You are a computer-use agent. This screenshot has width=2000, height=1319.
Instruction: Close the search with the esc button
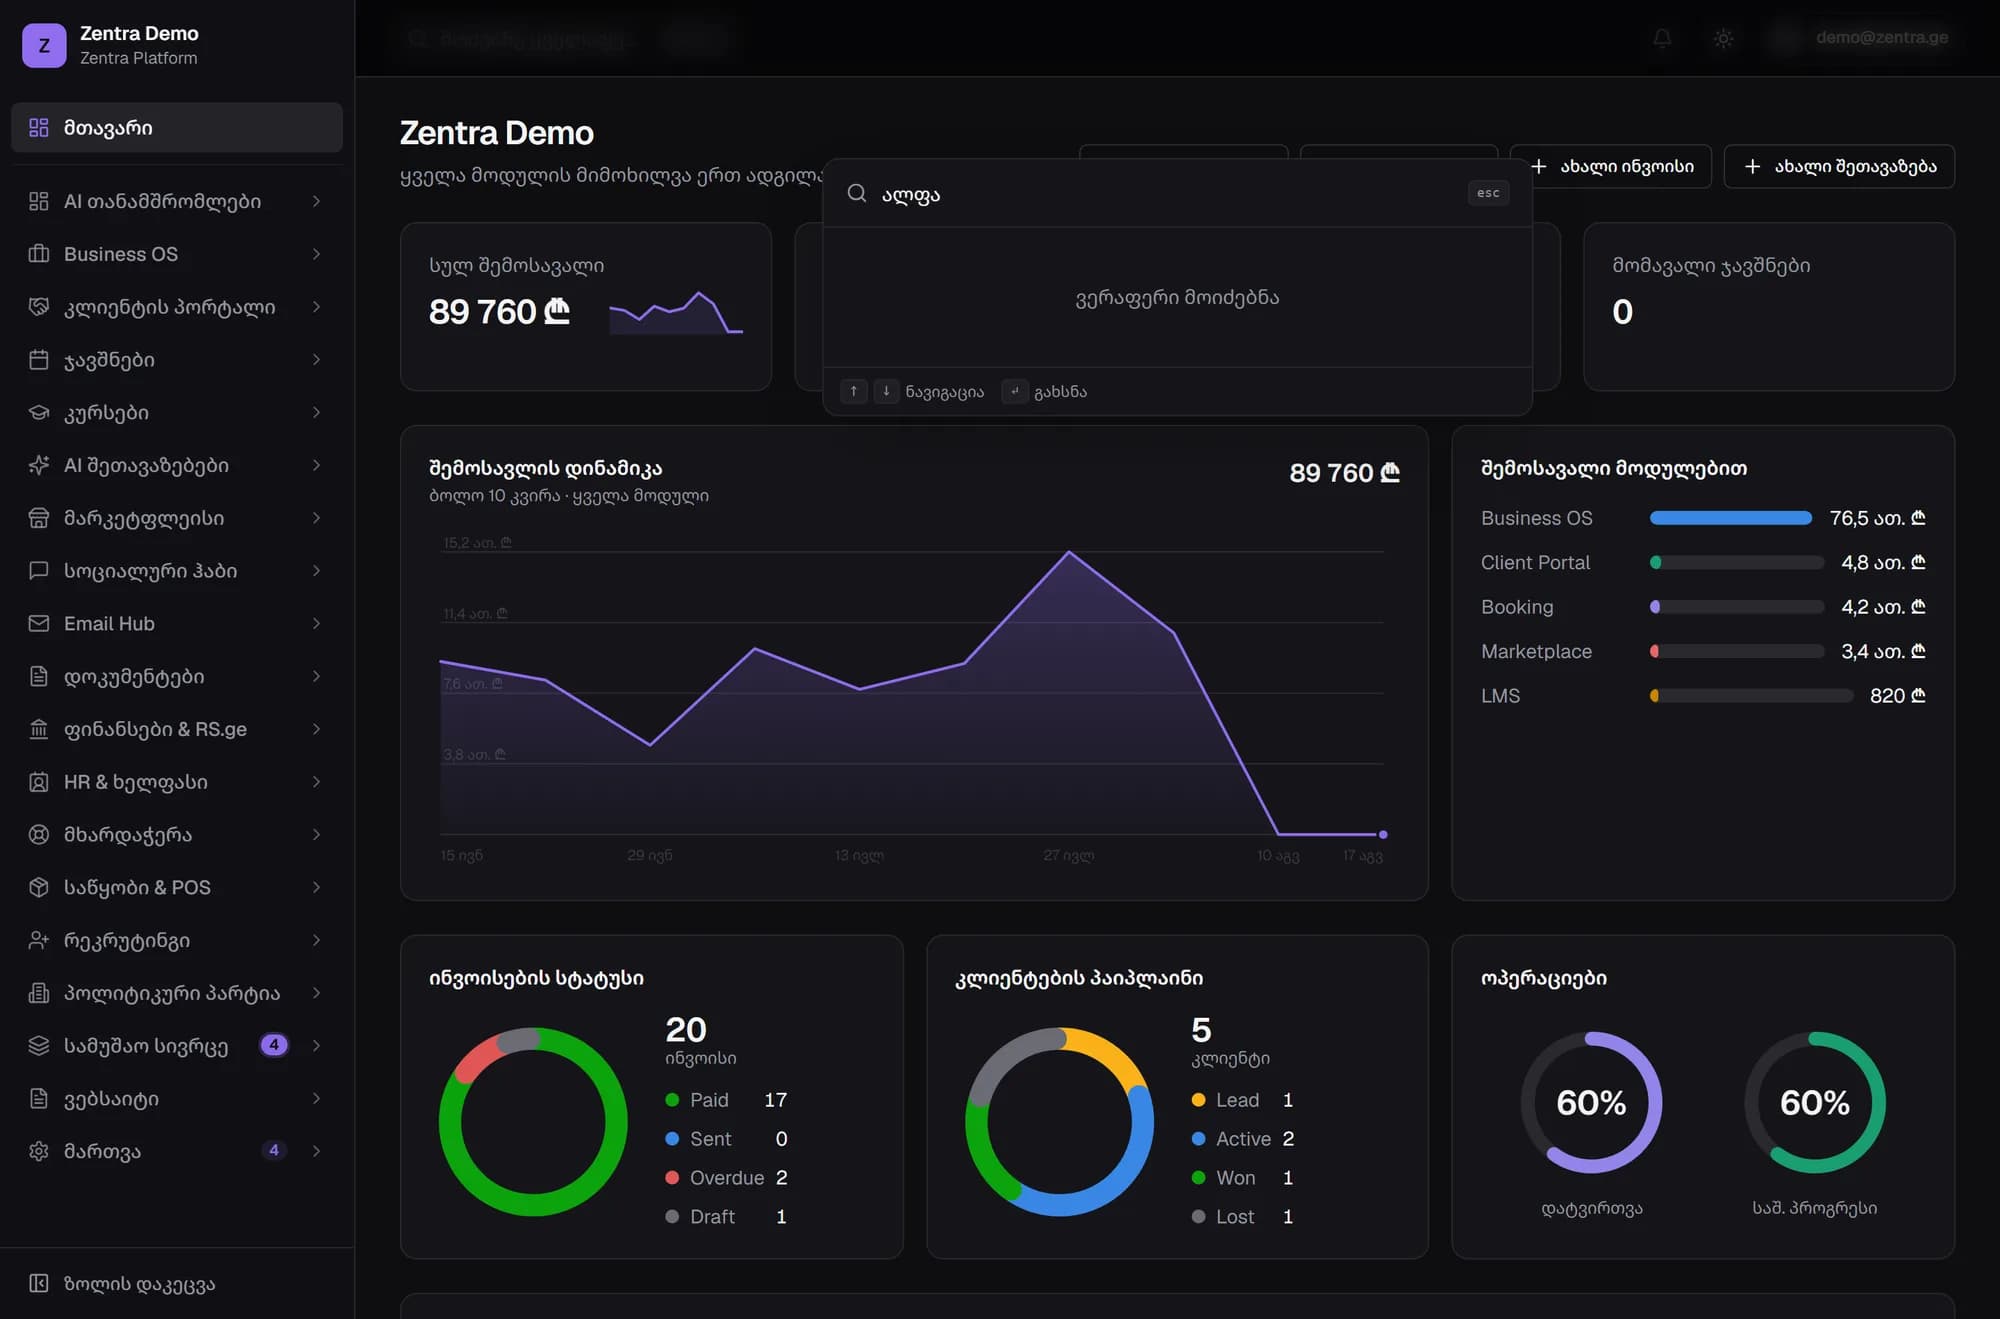pyautogui.click(x=1488, y=193)
